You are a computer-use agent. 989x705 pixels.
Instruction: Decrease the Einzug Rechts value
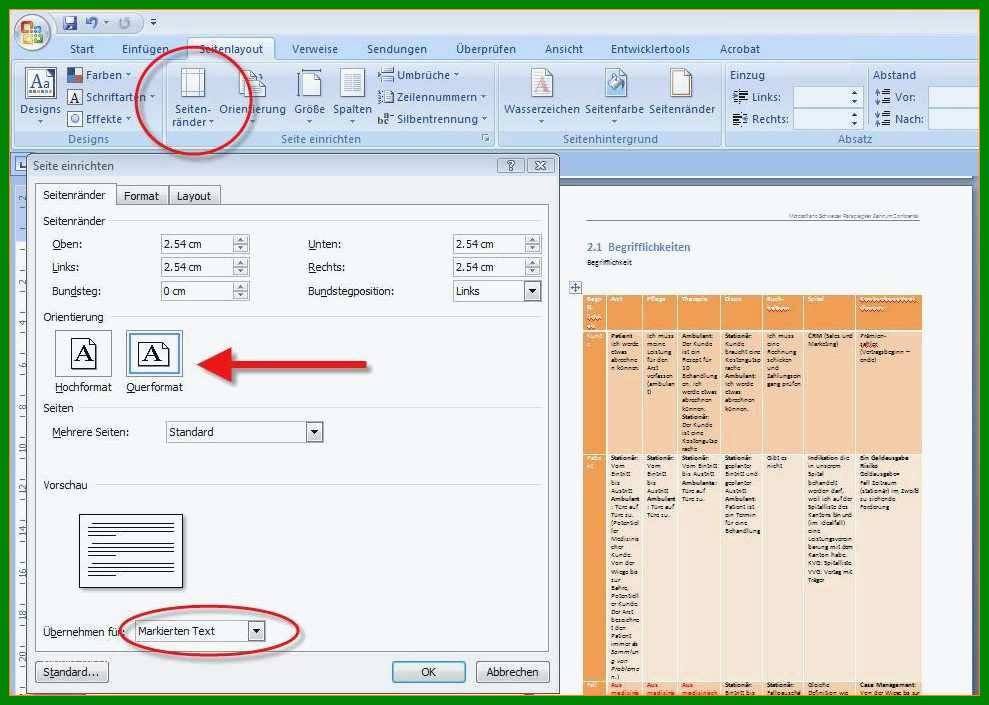pyautogui.click(x=855, y=123)
